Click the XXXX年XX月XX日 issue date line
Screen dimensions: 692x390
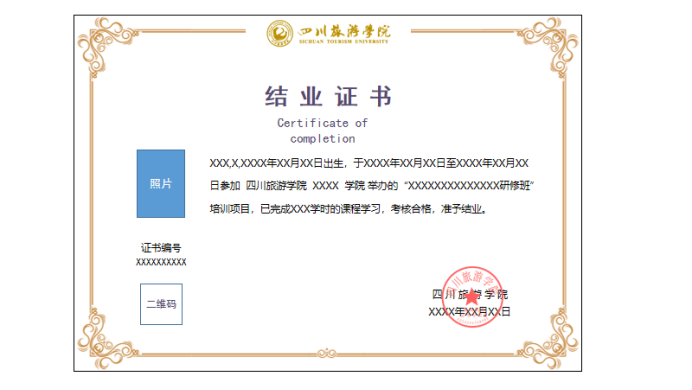470,312
